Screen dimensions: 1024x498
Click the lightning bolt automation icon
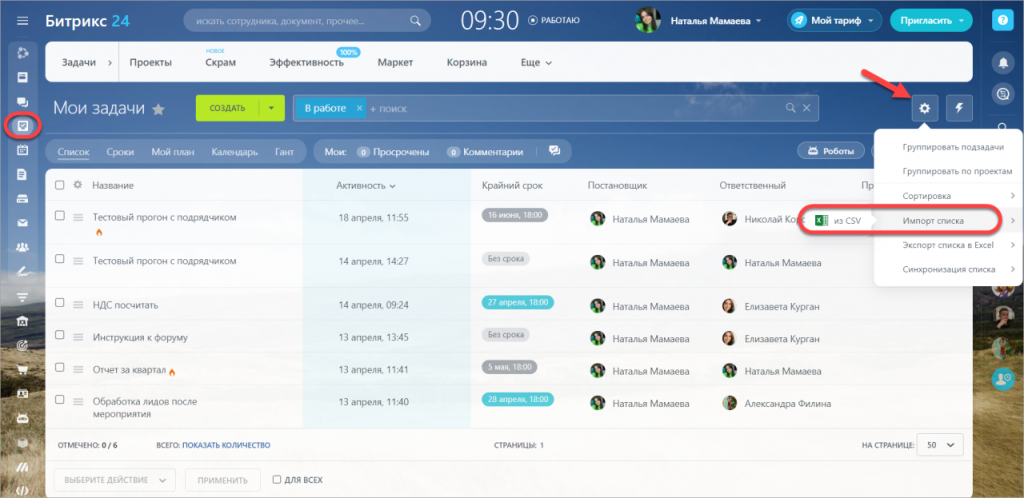pyautogui.click(x=958, y=108)
